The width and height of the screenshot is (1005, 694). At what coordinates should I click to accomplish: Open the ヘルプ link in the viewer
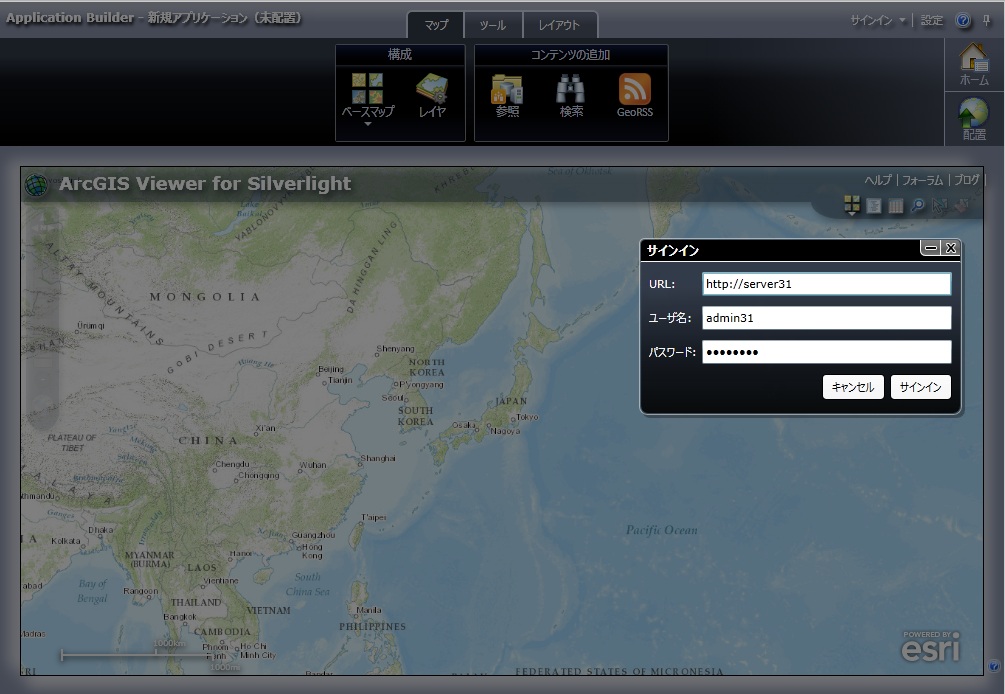pyautogui.click(x=877, y=180)
